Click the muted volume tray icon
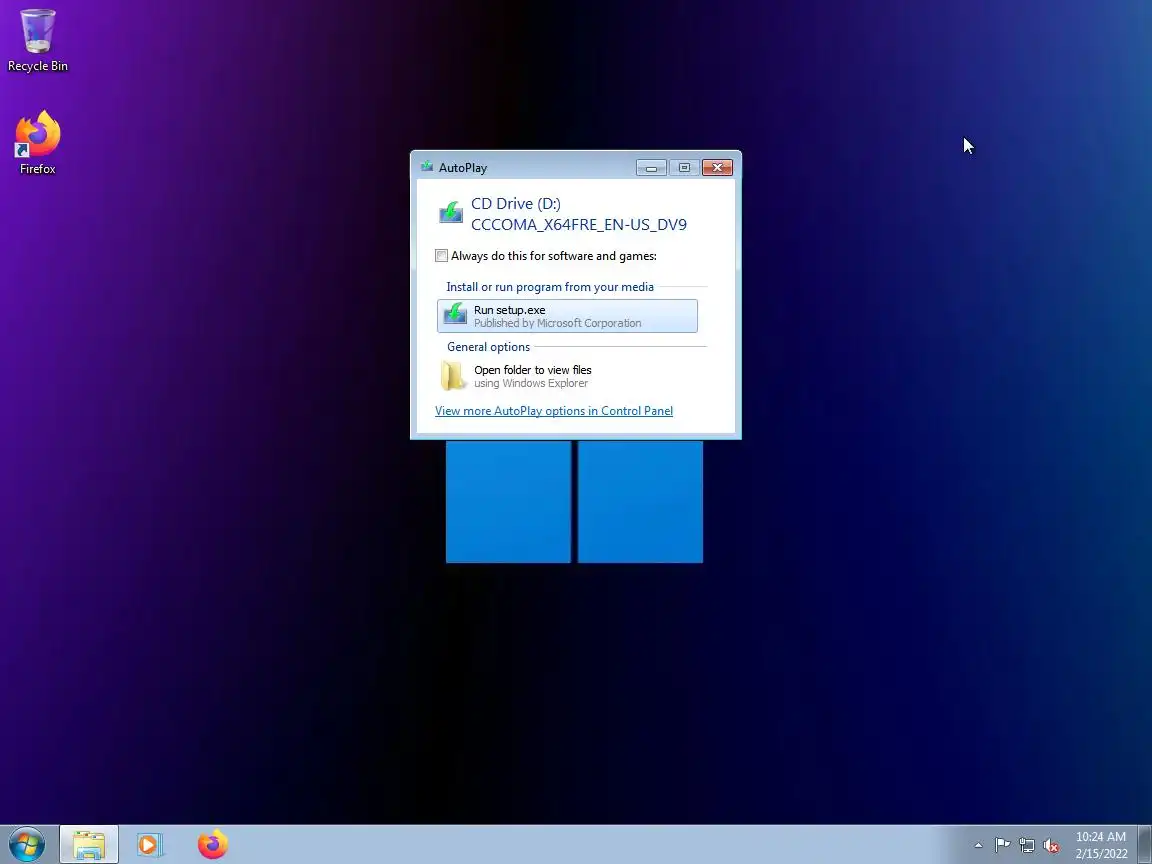Viewport: 1152px width, 864px height. (1051, 846)
